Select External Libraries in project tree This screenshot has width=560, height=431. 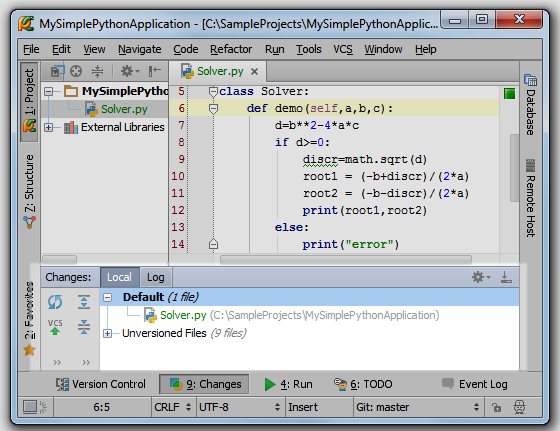122,127
